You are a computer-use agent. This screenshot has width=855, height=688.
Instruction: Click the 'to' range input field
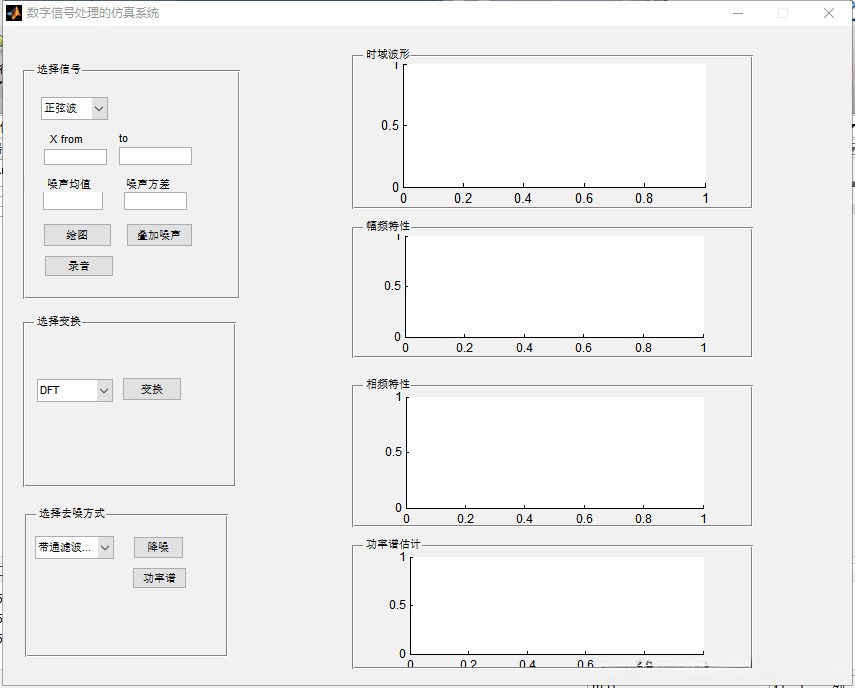155,156
